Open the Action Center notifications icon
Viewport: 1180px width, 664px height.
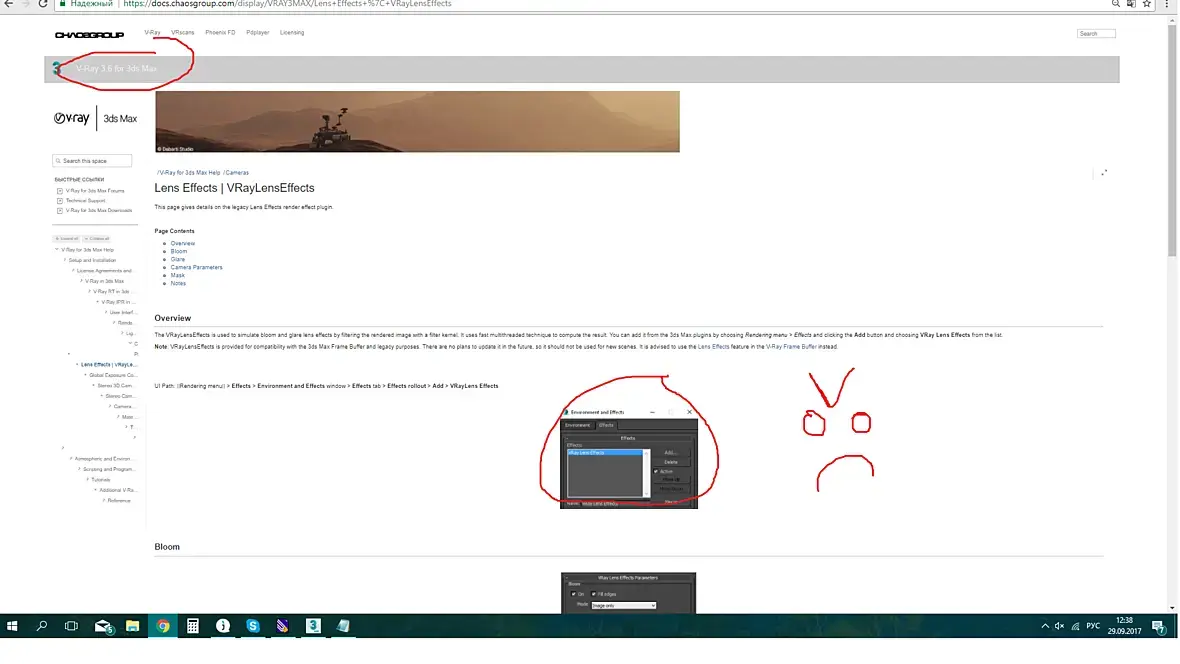click(x=1159, y=626)
